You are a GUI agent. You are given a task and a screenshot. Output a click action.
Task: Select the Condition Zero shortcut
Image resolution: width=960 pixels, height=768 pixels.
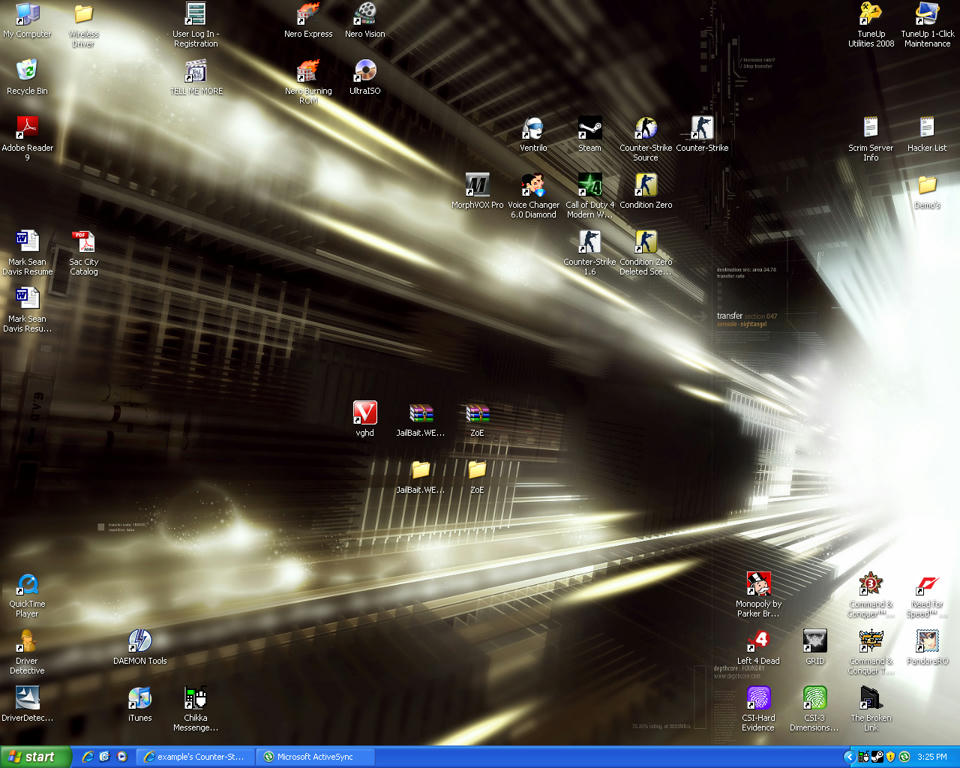tap(646, 192)
